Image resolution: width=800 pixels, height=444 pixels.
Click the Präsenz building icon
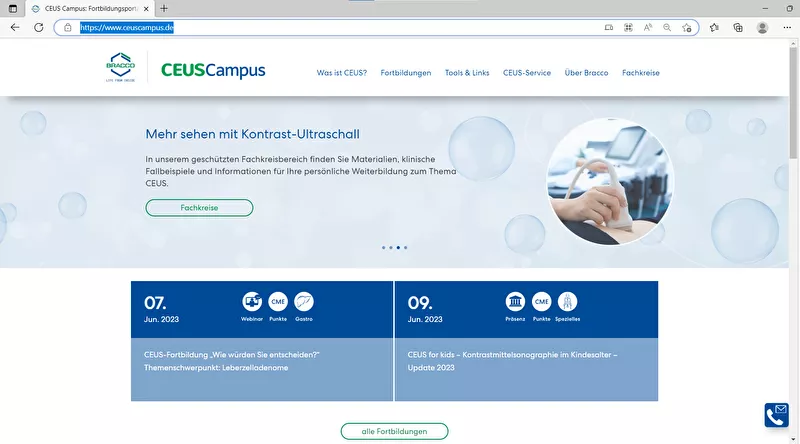(515, 302)
